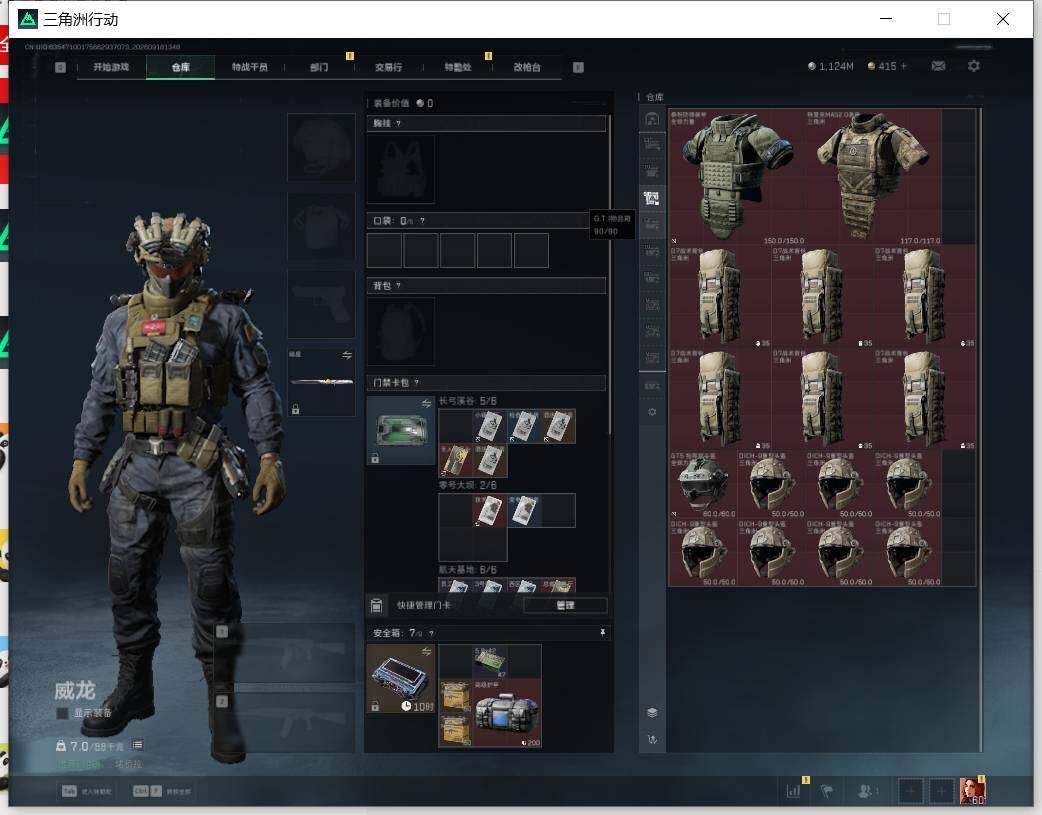This screenshot has height=815, width=1042.
Task: Click the help question mark beside 背包
Action: pyautogui.click(x=398, y=286)
